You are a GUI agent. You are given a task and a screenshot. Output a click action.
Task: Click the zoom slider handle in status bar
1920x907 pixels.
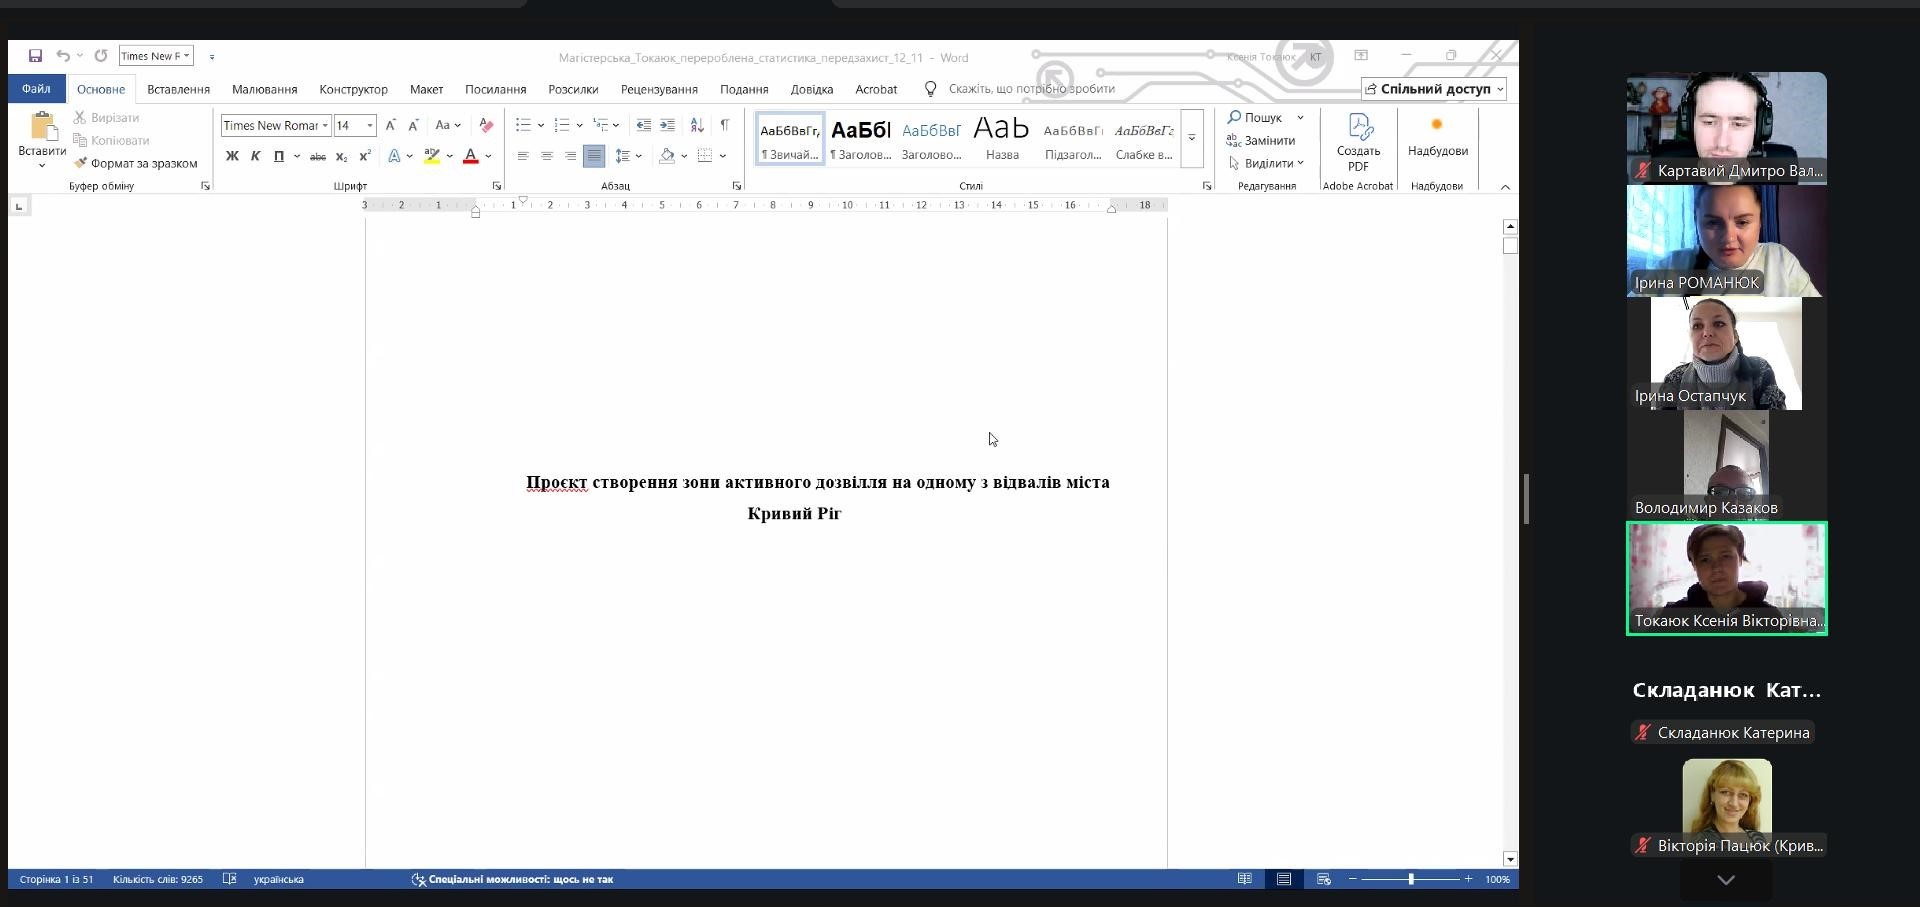click(x=1411, y=879)
